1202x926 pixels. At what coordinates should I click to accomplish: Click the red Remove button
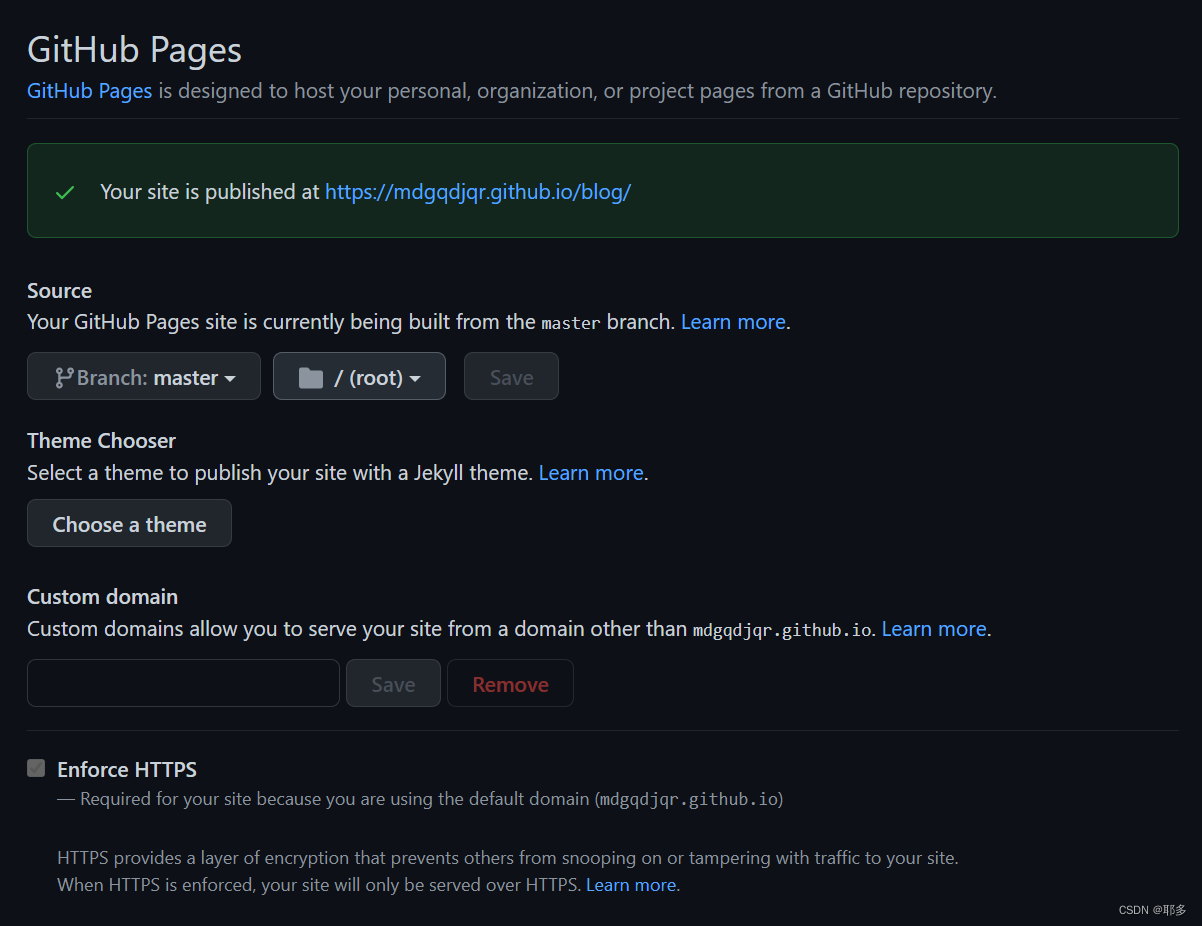tap(510, 684)
